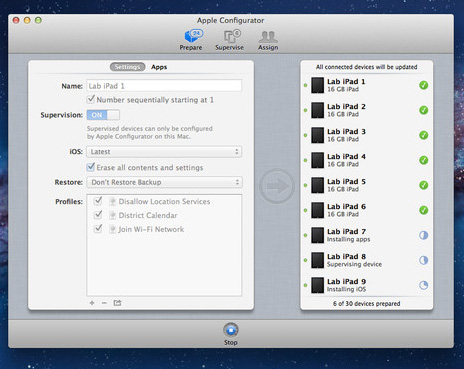The width and height of the screenshot is (464, 369).
Task: Close the Apple Configurator window
Action: [16, 20]
